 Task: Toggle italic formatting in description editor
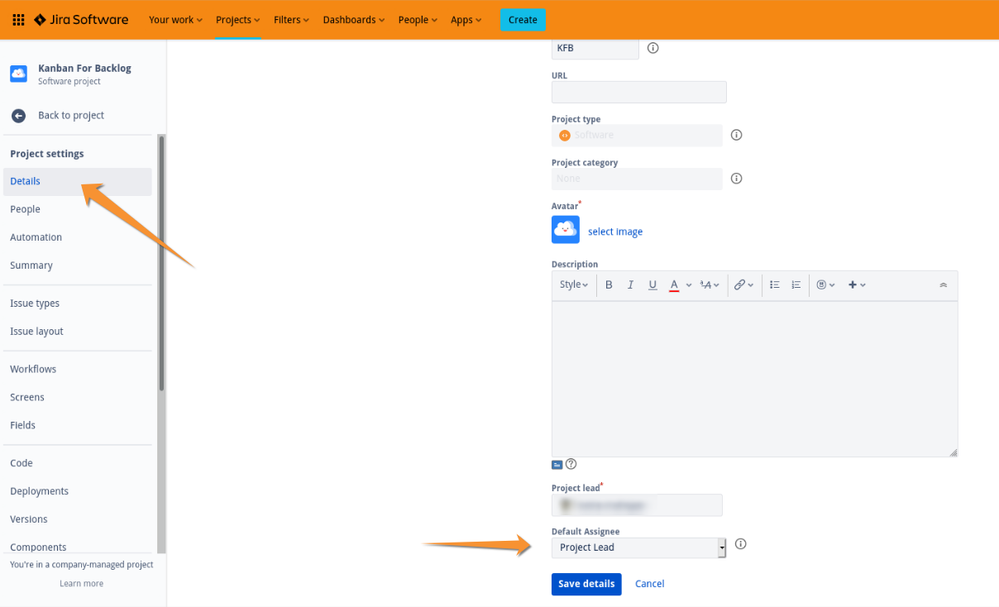pyautogui.click(x=630, y=285)
